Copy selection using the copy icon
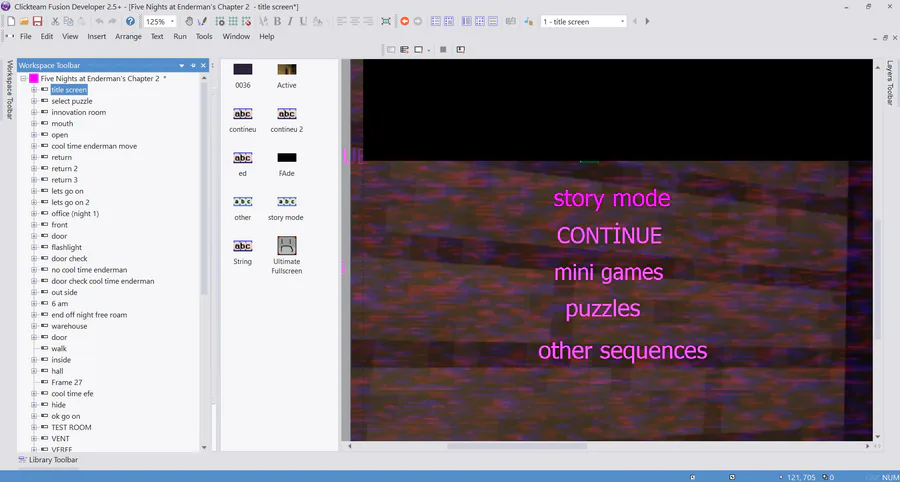Viewport: 900px width, 482px height. click(68, 21)
